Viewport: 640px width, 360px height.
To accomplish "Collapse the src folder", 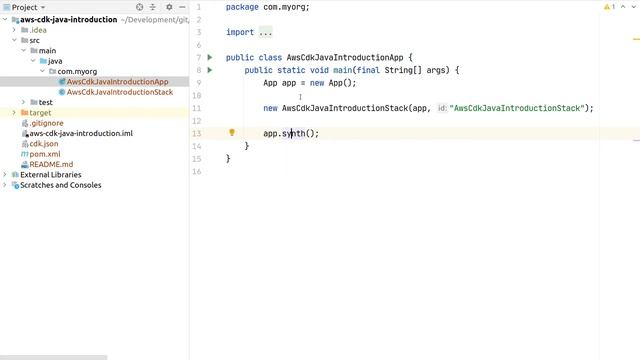I will [14, 40].
